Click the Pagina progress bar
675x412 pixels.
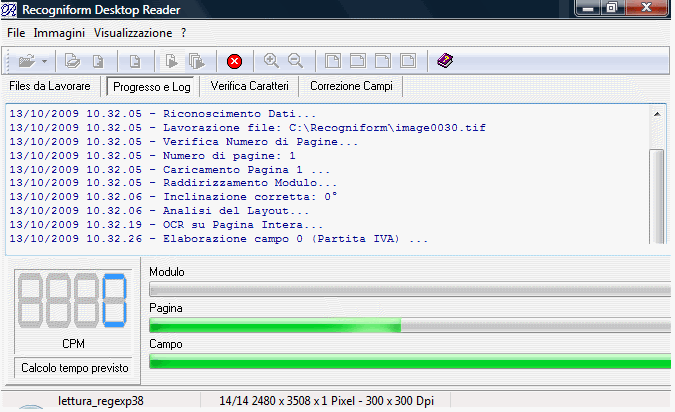(410, 325)
